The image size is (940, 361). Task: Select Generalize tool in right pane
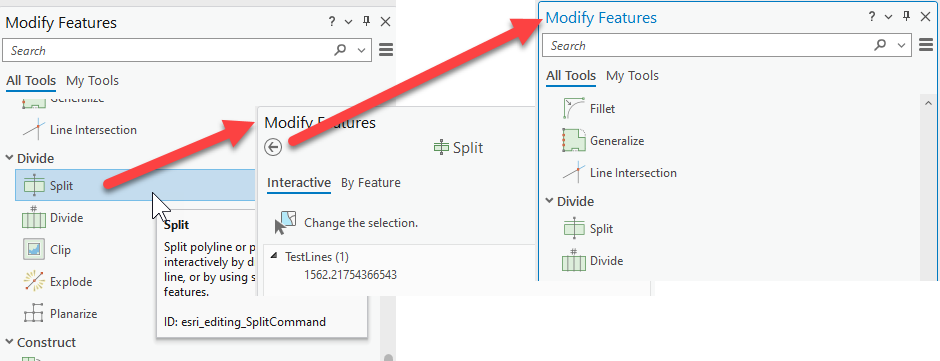pos(602,141)
